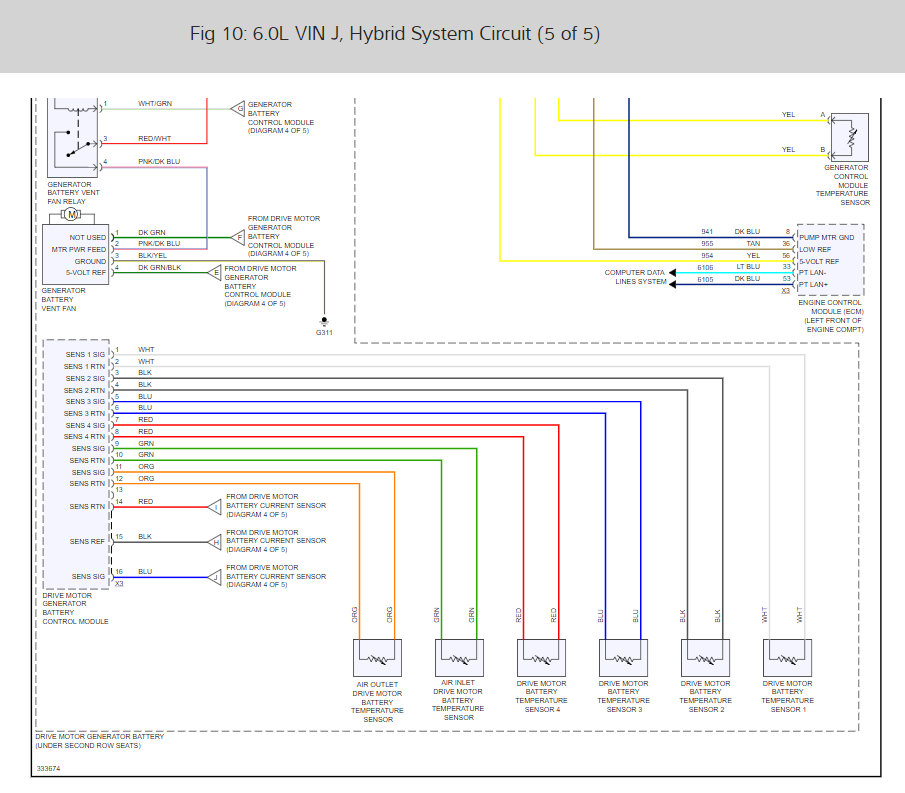The width and height of the screenshot is (905, 793).
Task: Click the 'PT LAN+' ECM pin label
Action: click(813, 285)
